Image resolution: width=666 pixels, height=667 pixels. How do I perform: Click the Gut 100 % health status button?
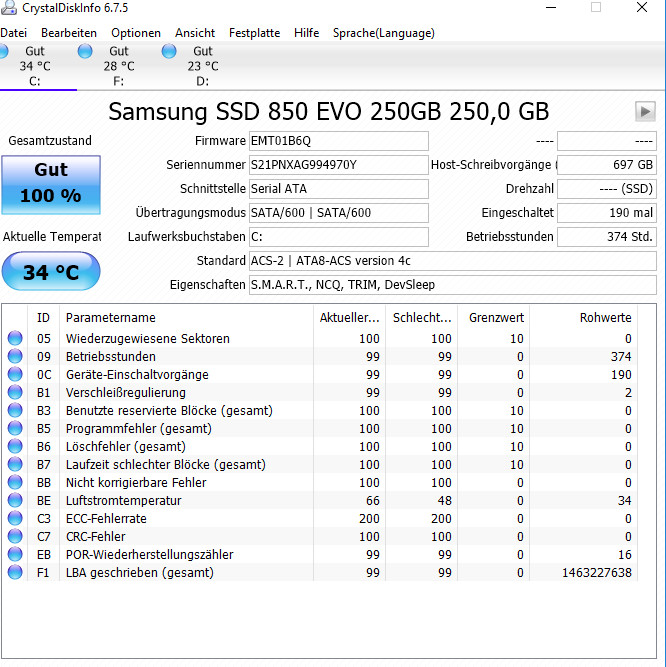coord(51,185)
